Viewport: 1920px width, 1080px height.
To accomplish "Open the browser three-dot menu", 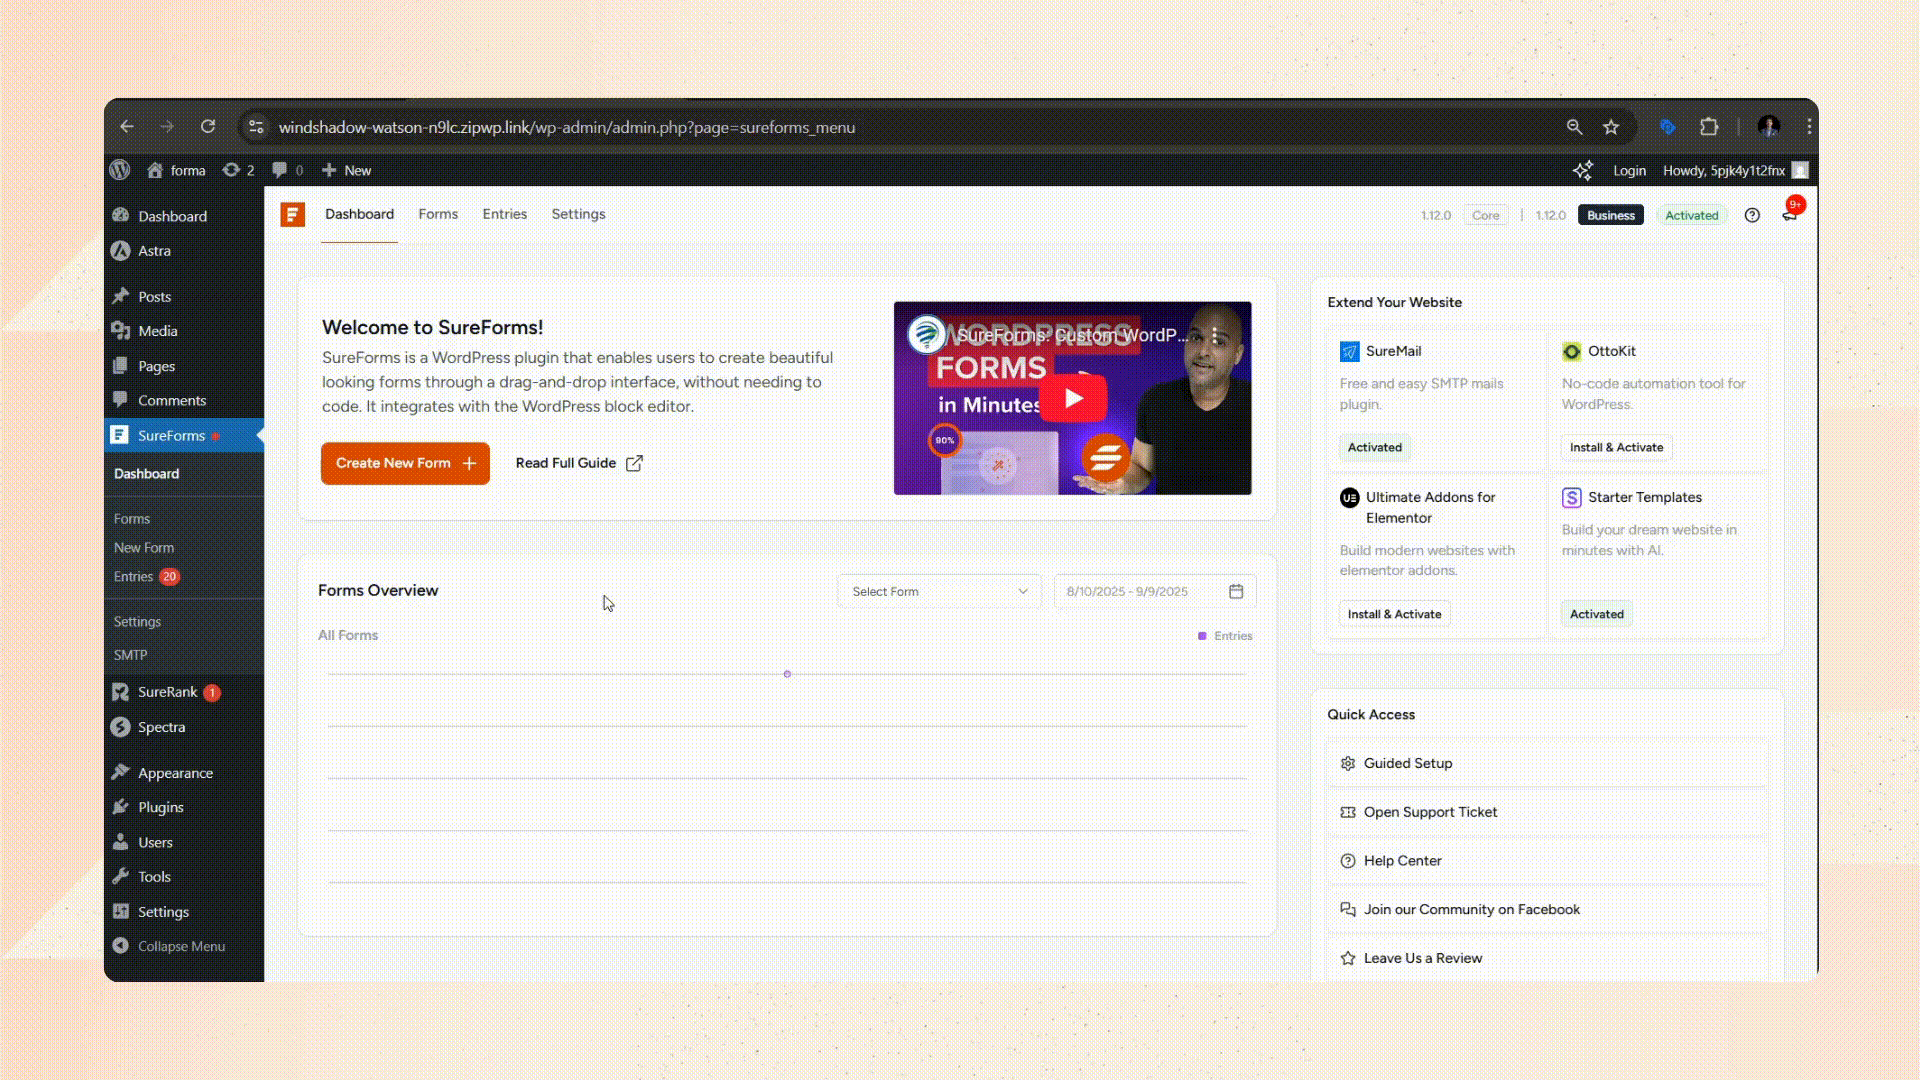I will [x=1809, y=127].
